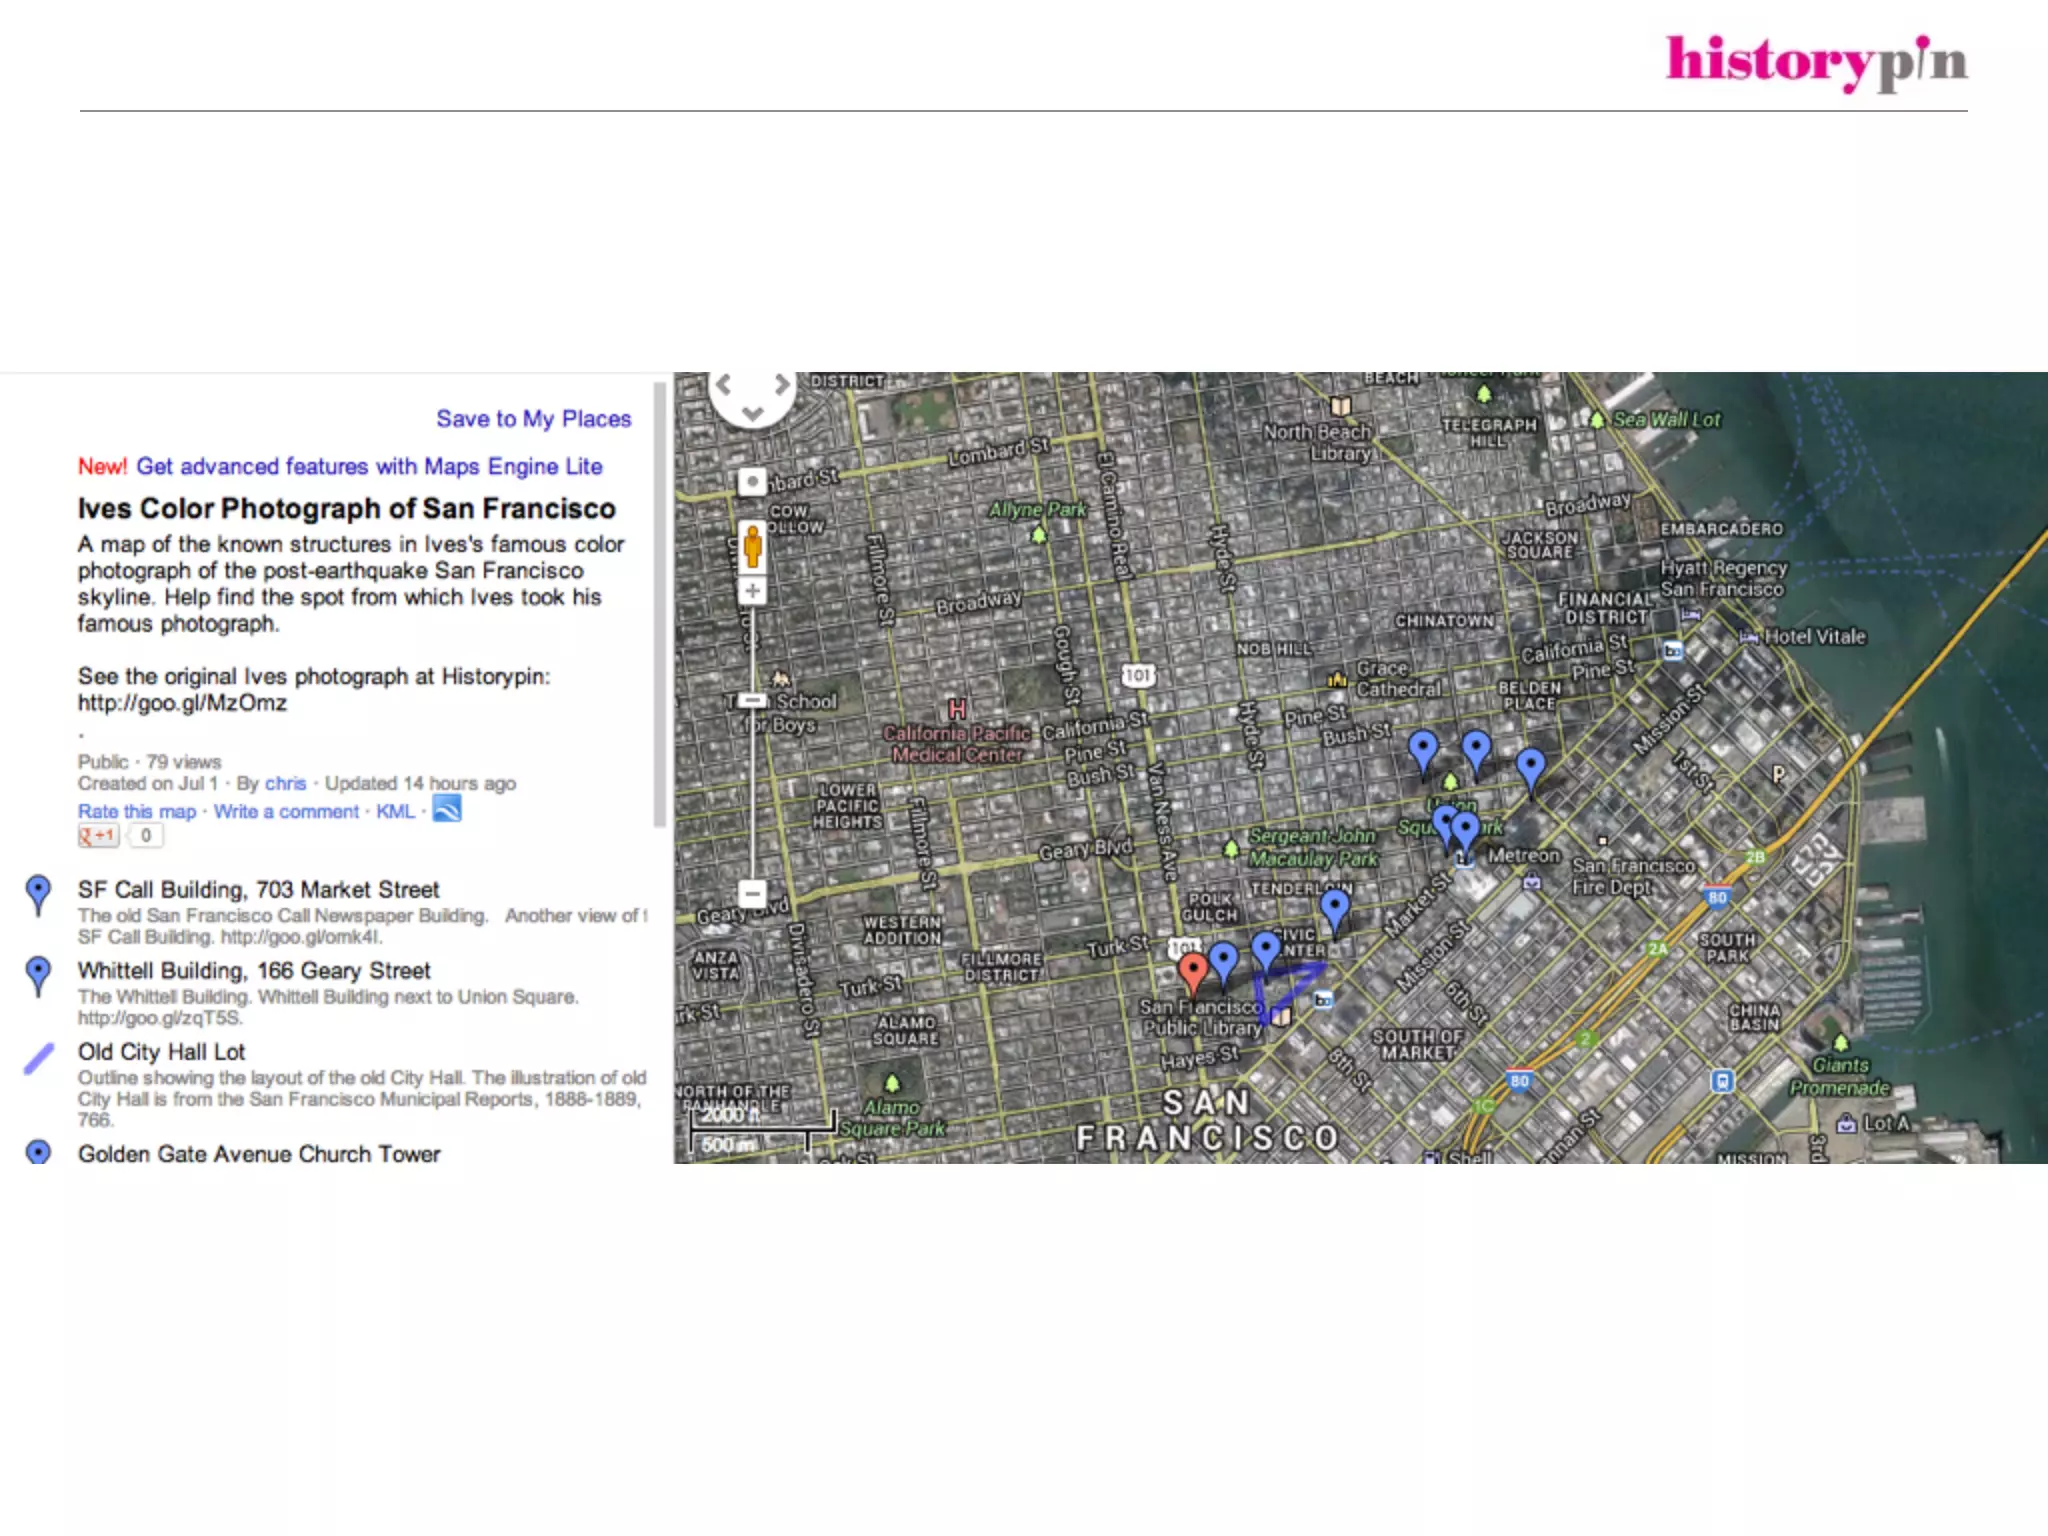
Task: Open the Maps Engine Lite advanced features link
Action: 369,467
